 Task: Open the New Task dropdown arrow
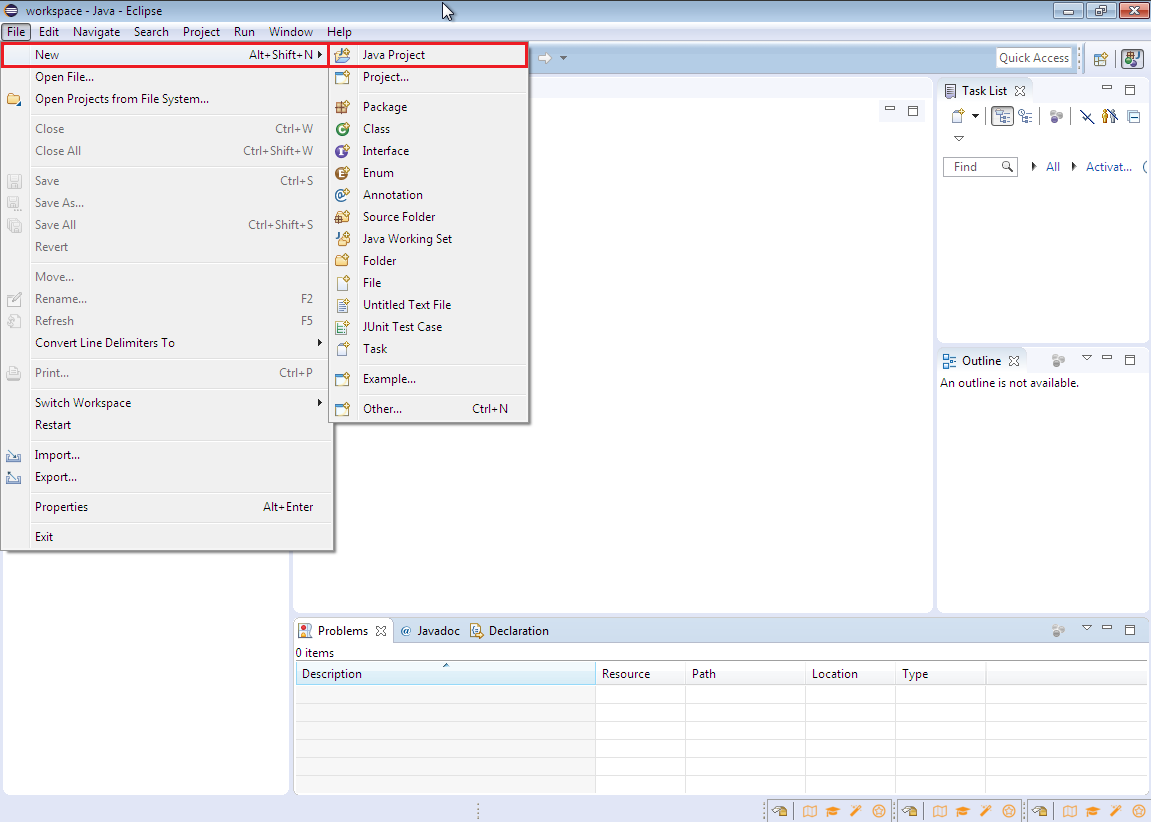click(976, 116)
